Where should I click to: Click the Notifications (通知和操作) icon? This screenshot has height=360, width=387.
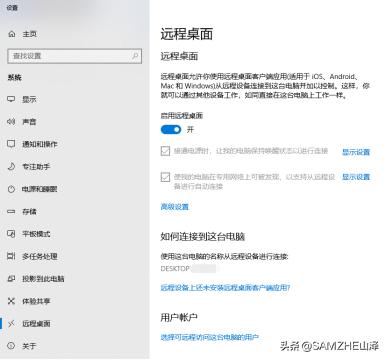click(11, 144)
